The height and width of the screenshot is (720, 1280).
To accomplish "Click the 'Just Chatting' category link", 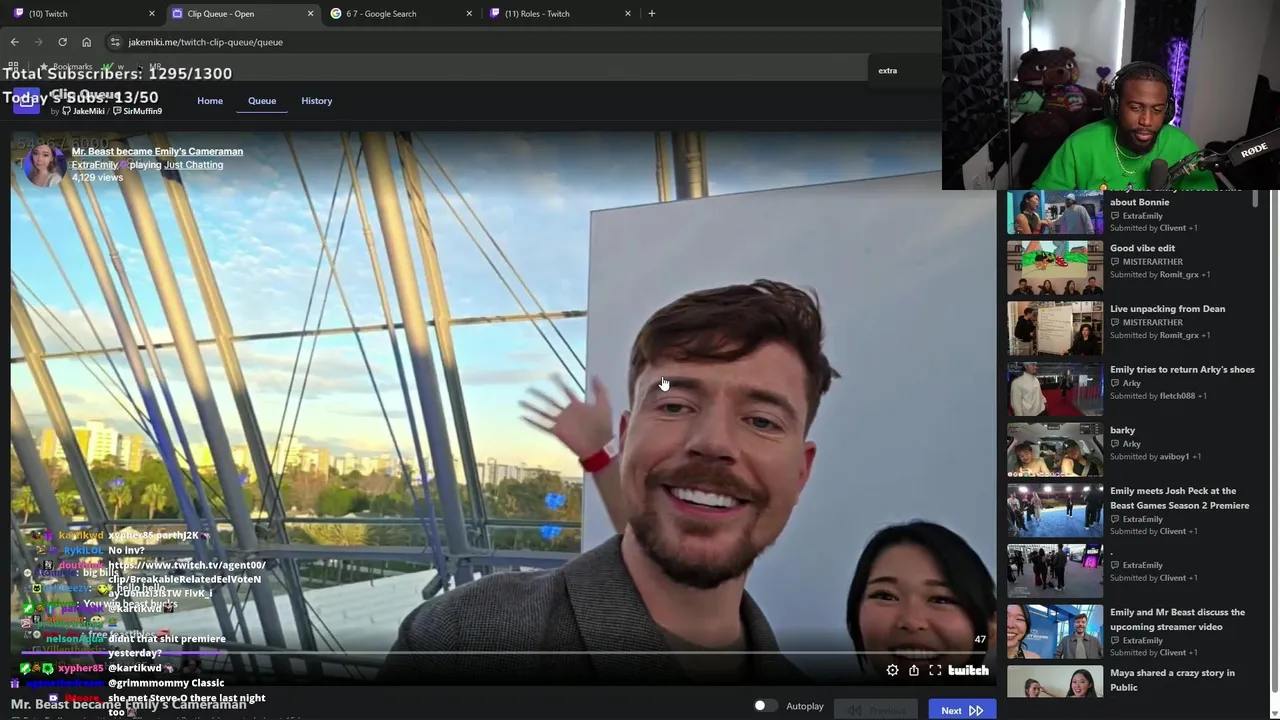I will (x=194, y=164).
